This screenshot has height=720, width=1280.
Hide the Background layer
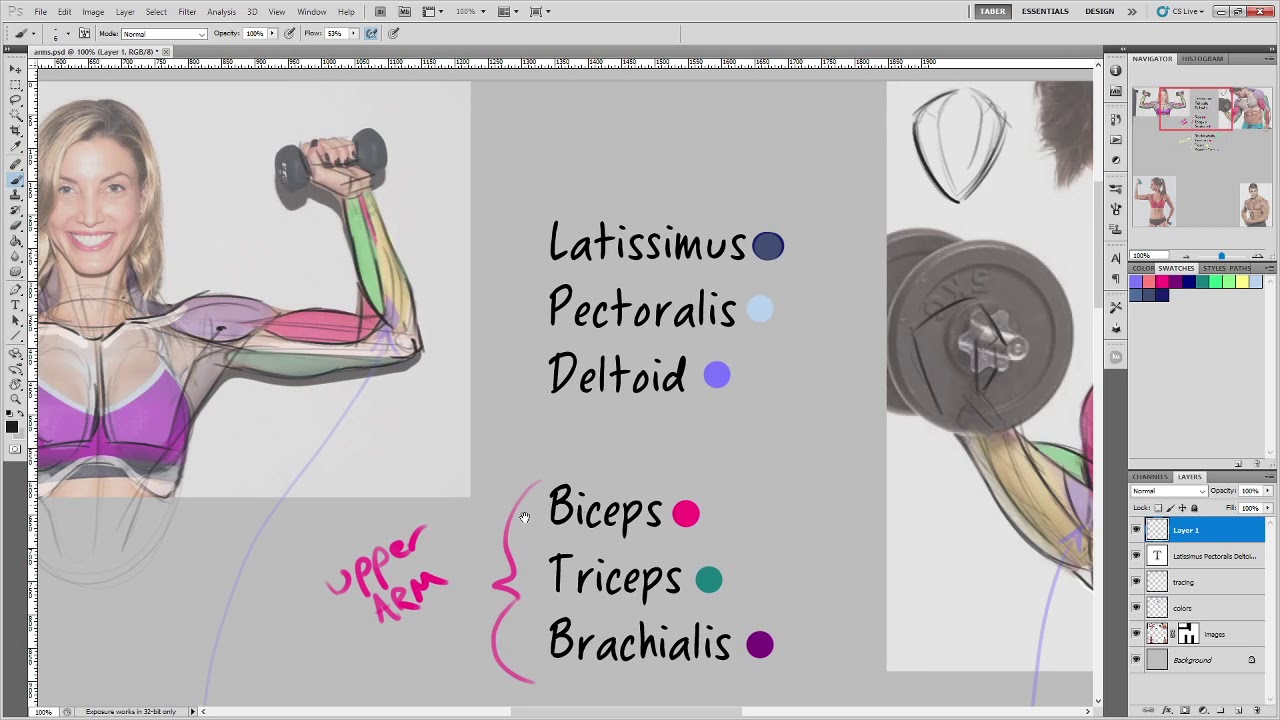coord(1136,660)
